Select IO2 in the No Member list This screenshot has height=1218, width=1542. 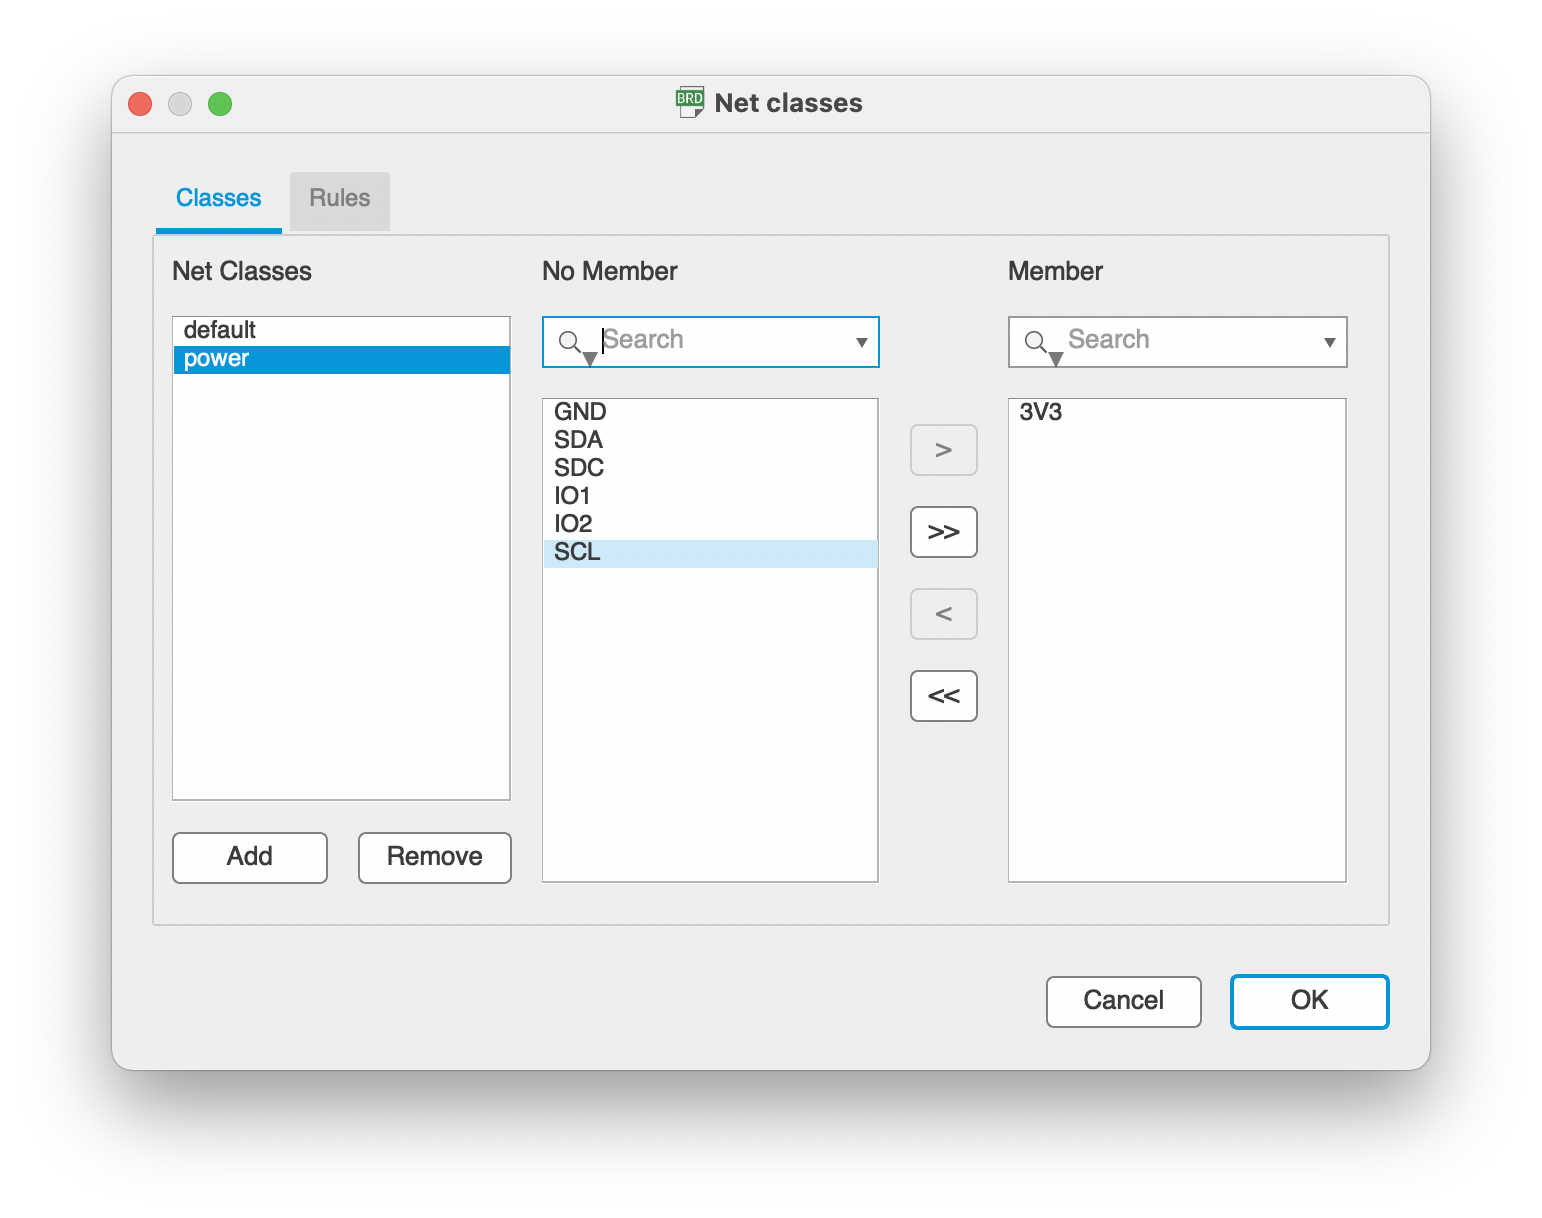tap(710, 524)
